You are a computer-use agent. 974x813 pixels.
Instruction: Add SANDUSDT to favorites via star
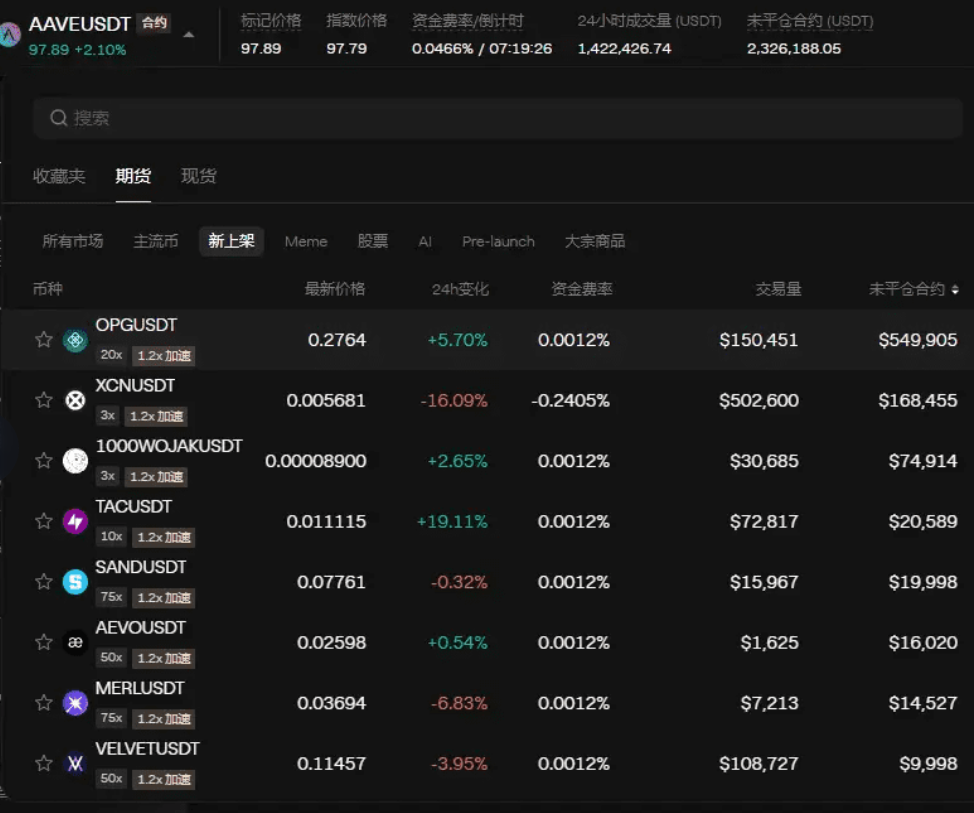click(x=43, y=581)
